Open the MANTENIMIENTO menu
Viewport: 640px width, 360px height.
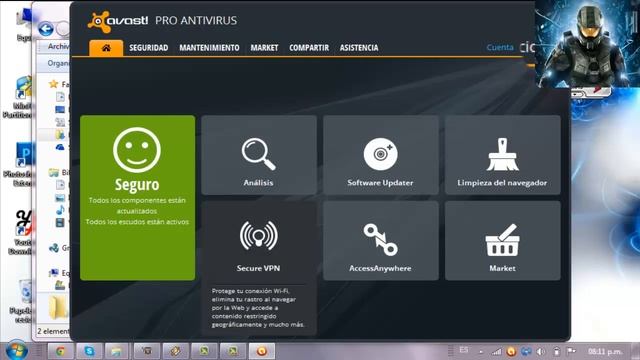point(209,48)
